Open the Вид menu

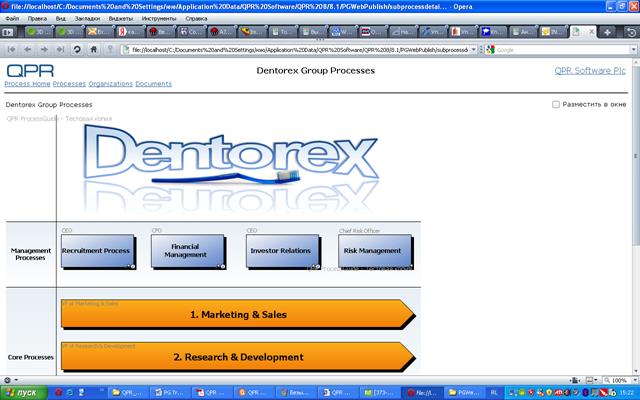click(x=60, y=18)
